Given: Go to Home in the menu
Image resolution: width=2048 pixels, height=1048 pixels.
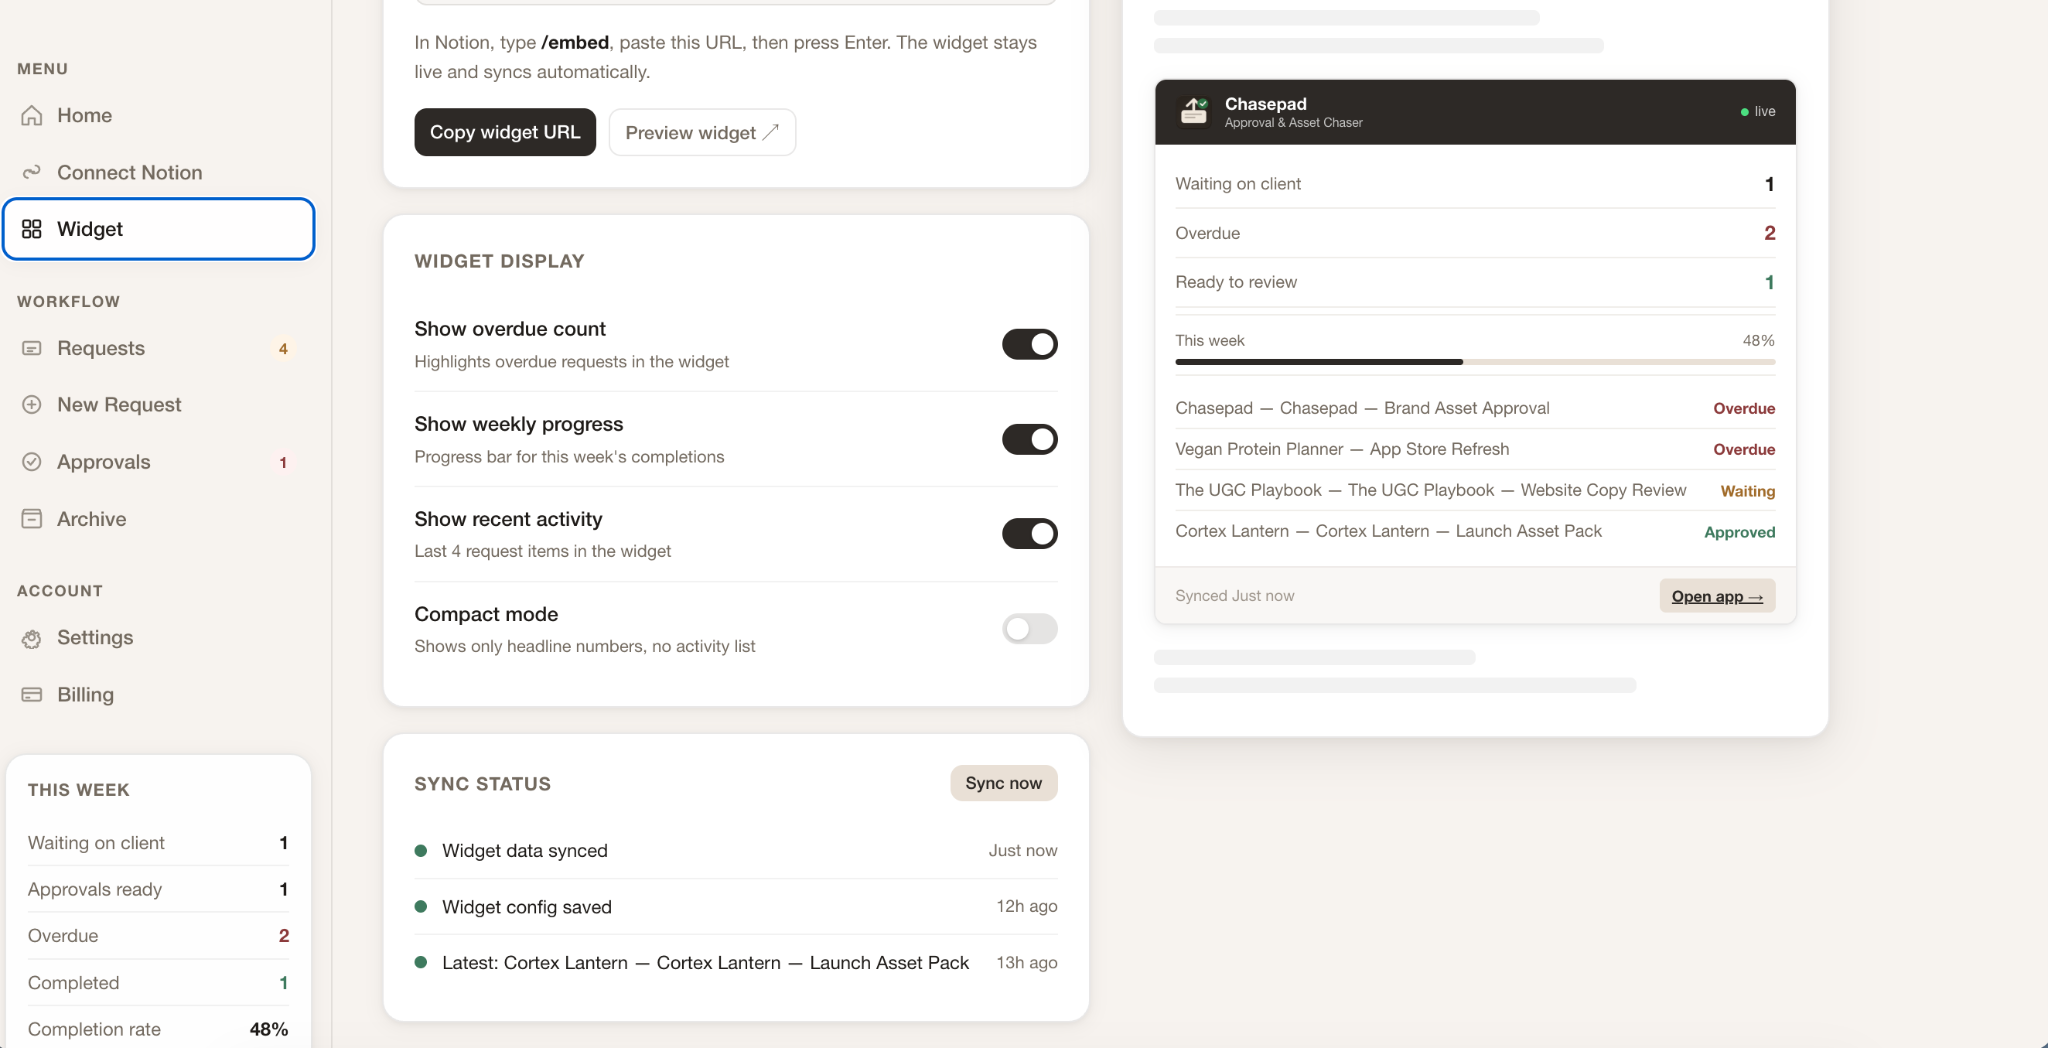Looking at the screenshot, I should pyautogui.click(x=159, y=115).
